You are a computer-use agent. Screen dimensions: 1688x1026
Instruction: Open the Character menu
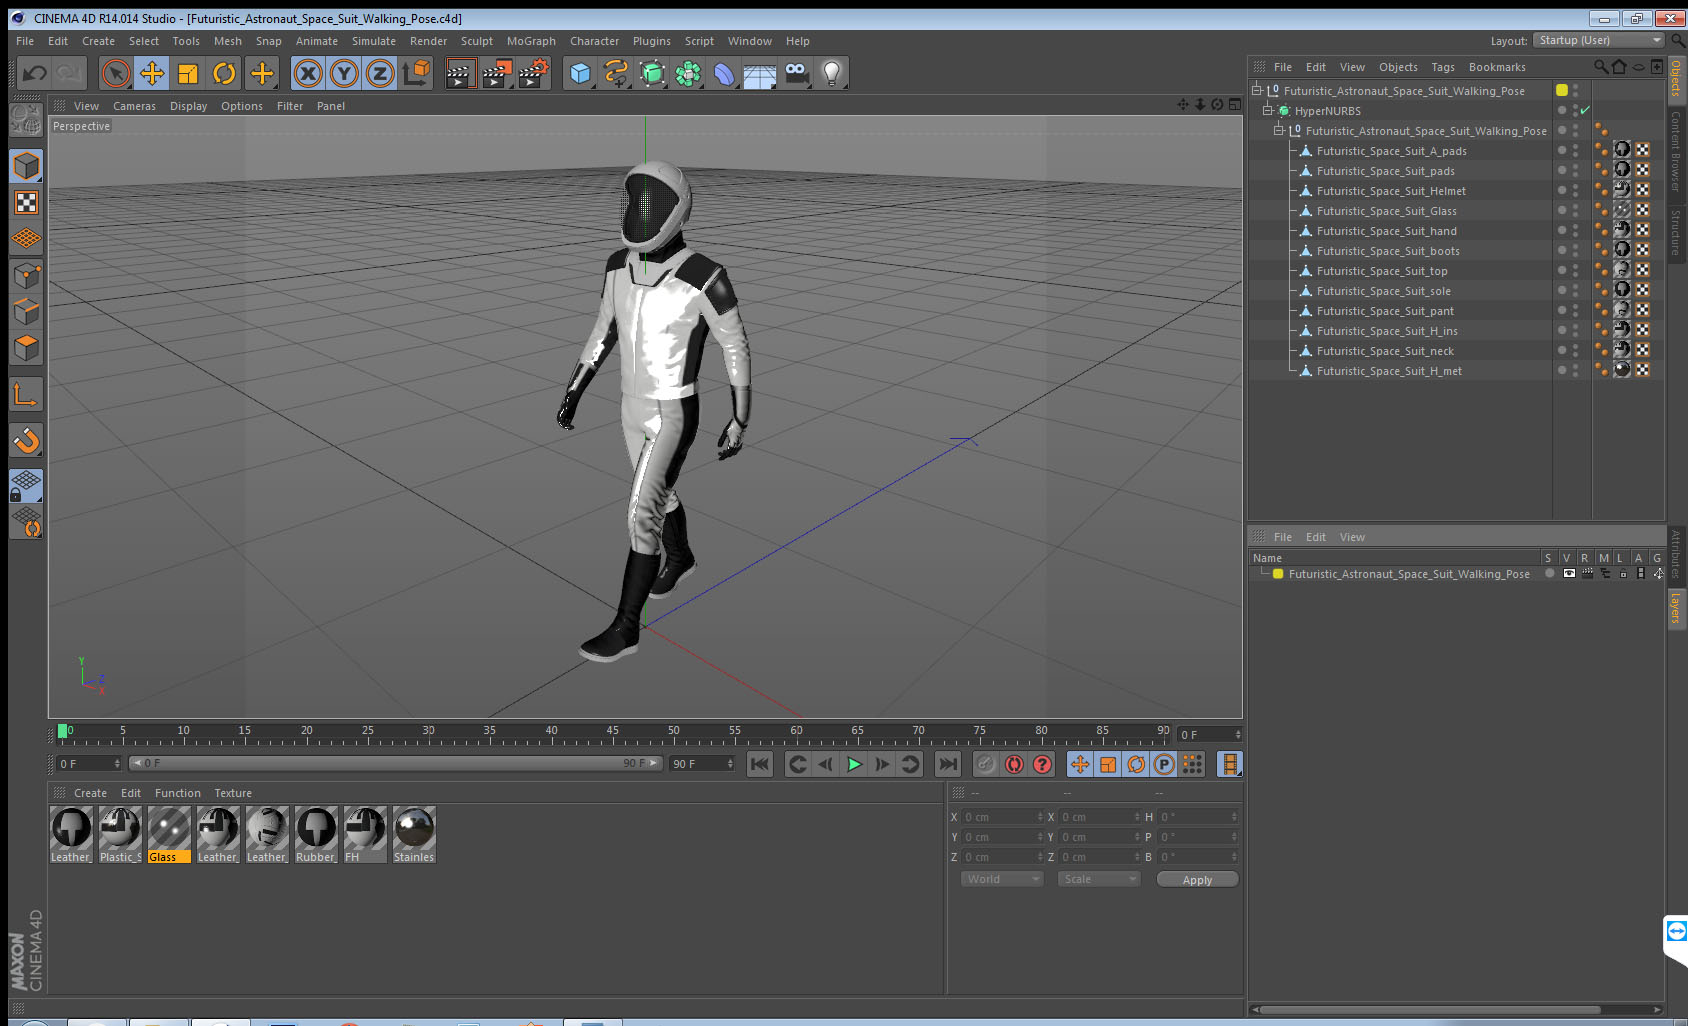coord(594,41)
